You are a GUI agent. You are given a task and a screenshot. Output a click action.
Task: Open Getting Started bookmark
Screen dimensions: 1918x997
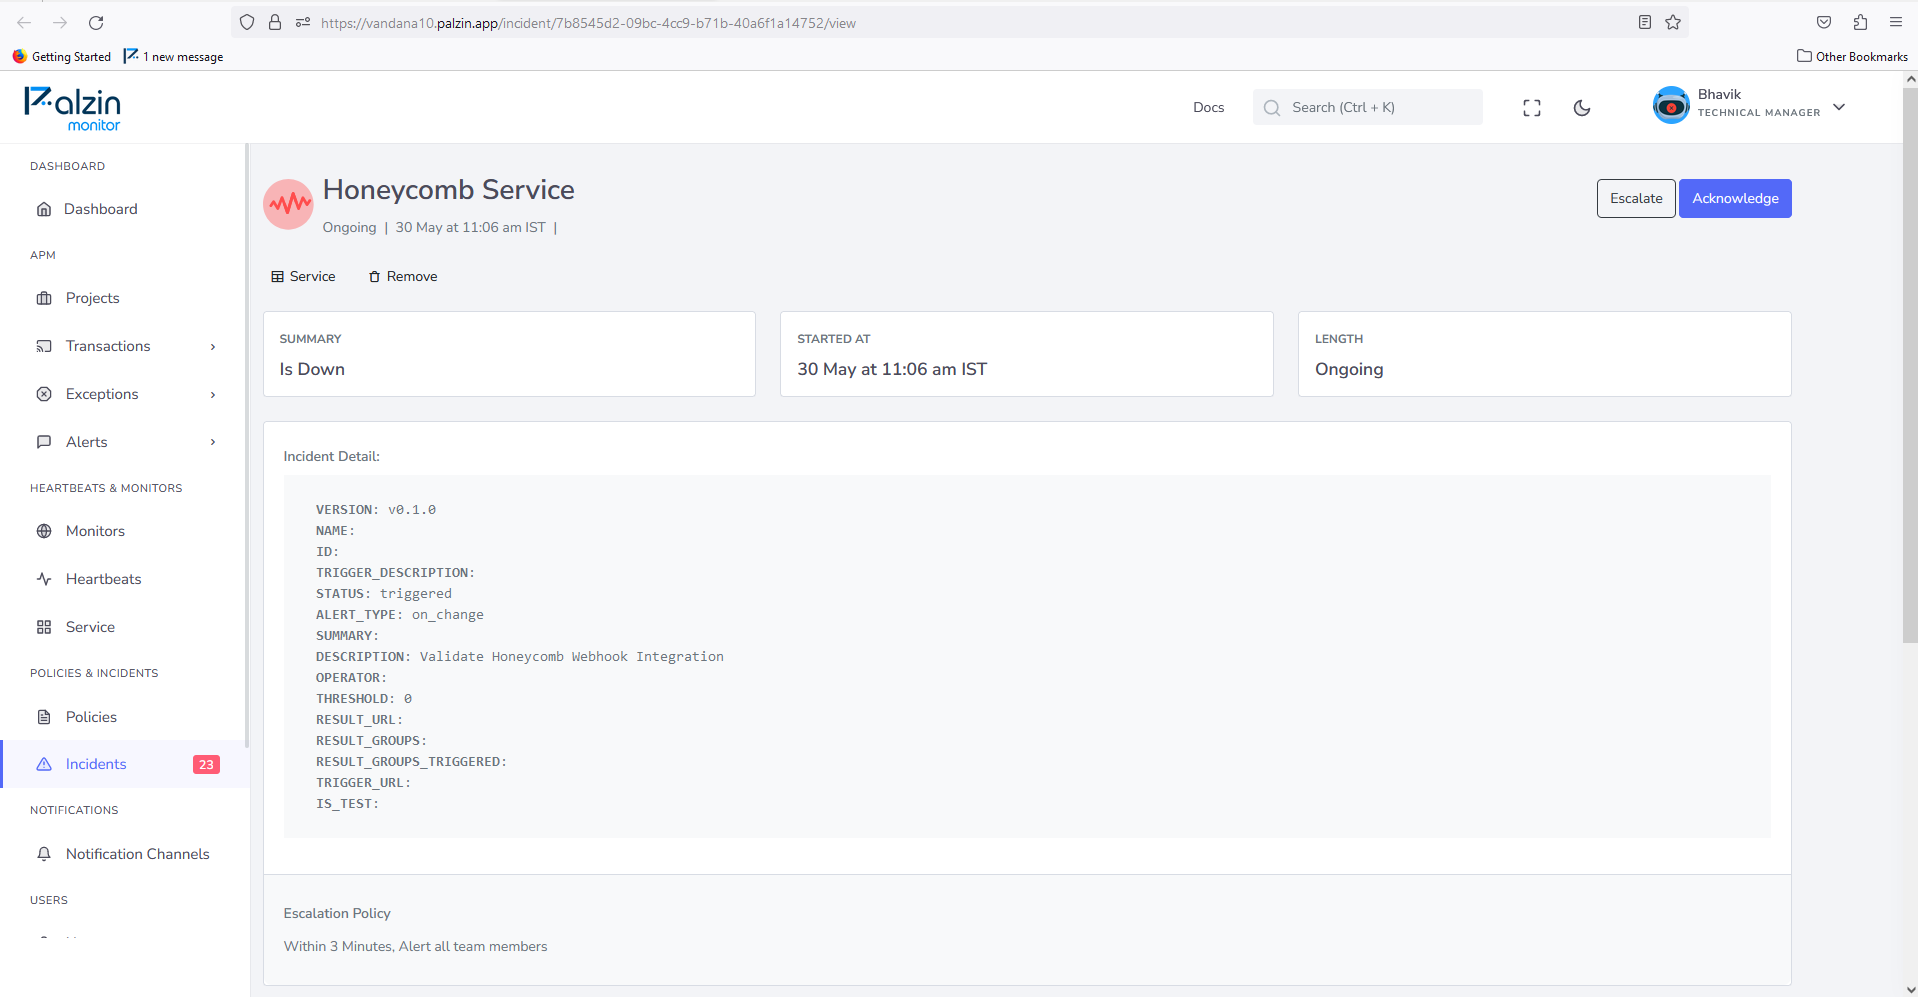[62, 57]
